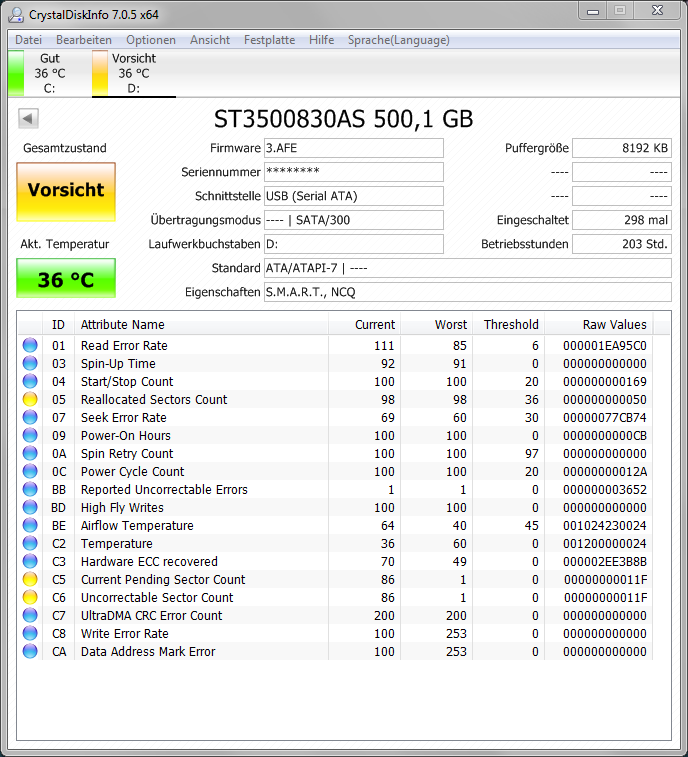Click the ID column header
The width and height of the screenshot is (688, 757).
pyautogui.click(x=58, y=324)
